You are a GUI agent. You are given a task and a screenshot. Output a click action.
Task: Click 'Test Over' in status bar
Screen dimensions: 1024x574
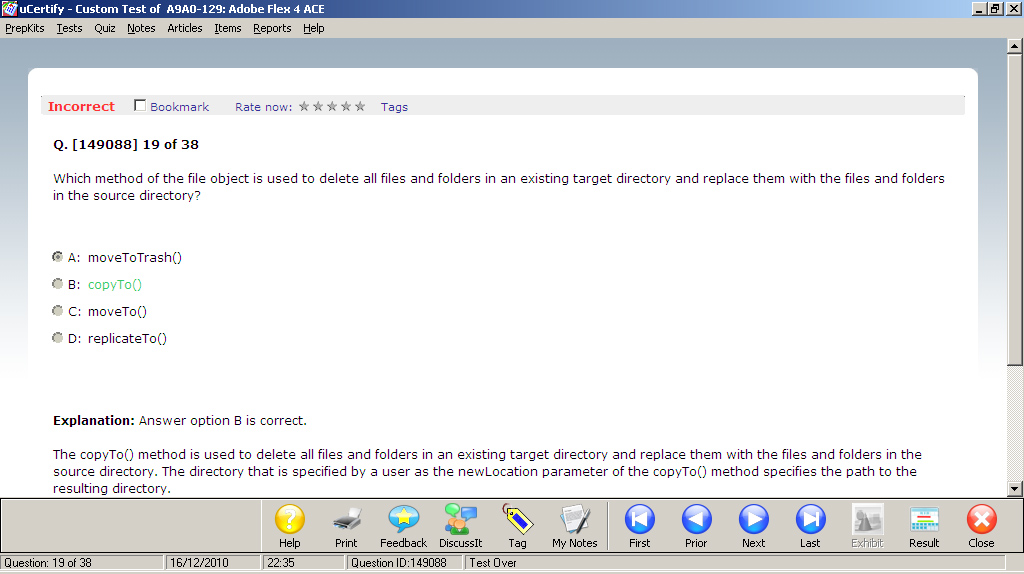click(493, 562)
